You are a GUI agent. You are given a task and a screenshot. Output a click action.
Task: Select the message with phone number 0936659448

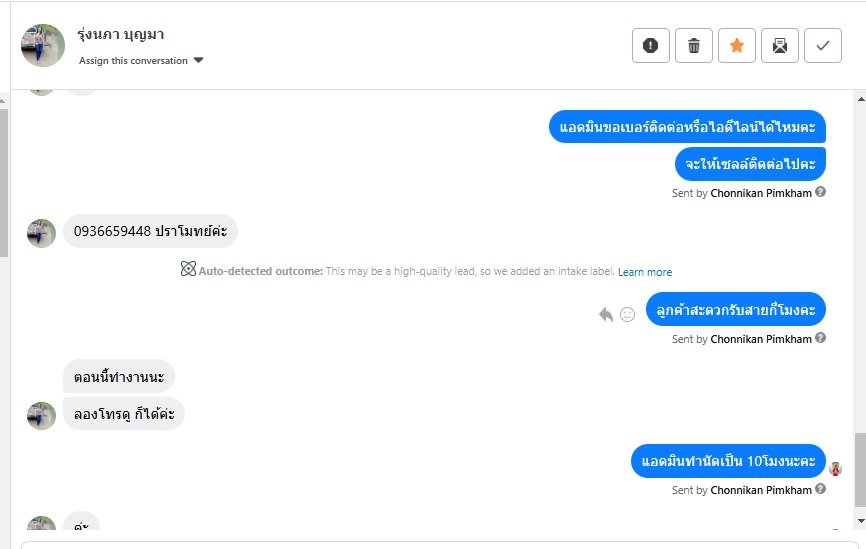pyautogui.click(x=150, y=231)
